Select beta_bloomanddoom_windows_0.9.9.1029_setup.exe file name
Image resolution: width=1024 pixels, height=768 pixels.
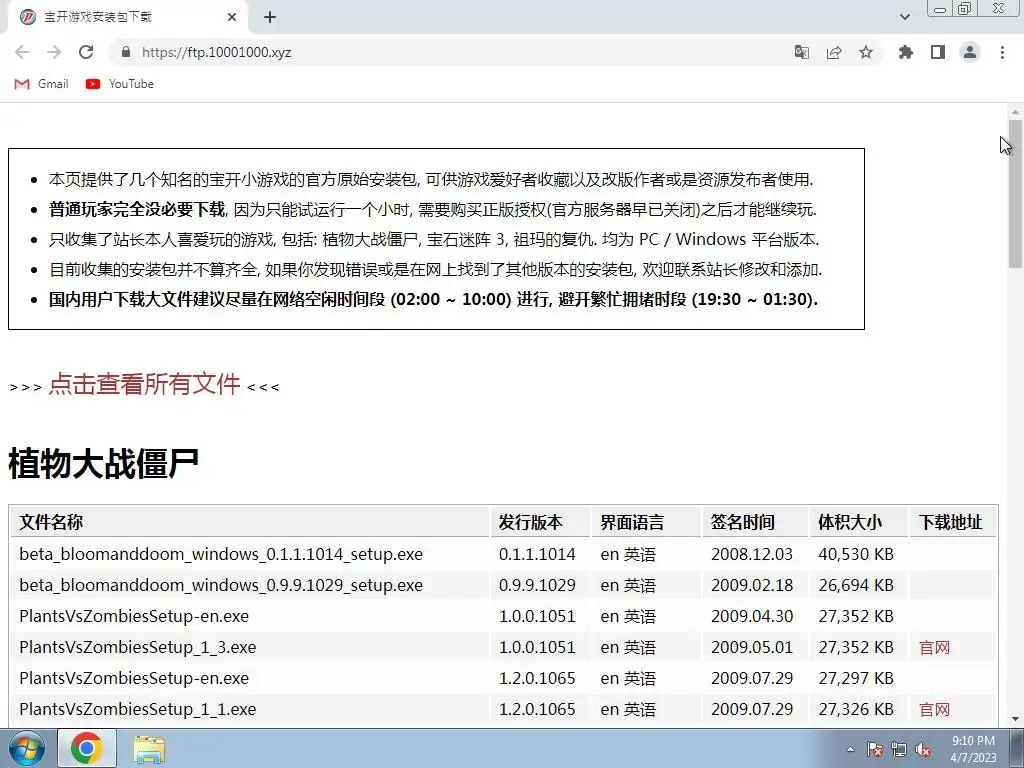221,585
